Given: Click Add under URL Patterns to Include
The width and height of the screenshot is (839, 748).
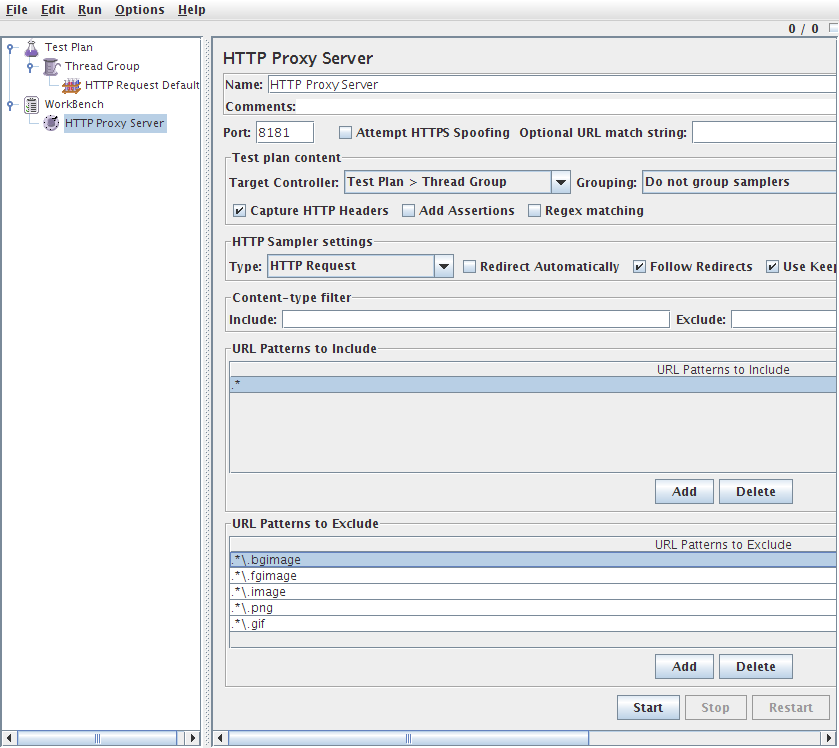Looking at the screenshot, I should click(684, 492).
